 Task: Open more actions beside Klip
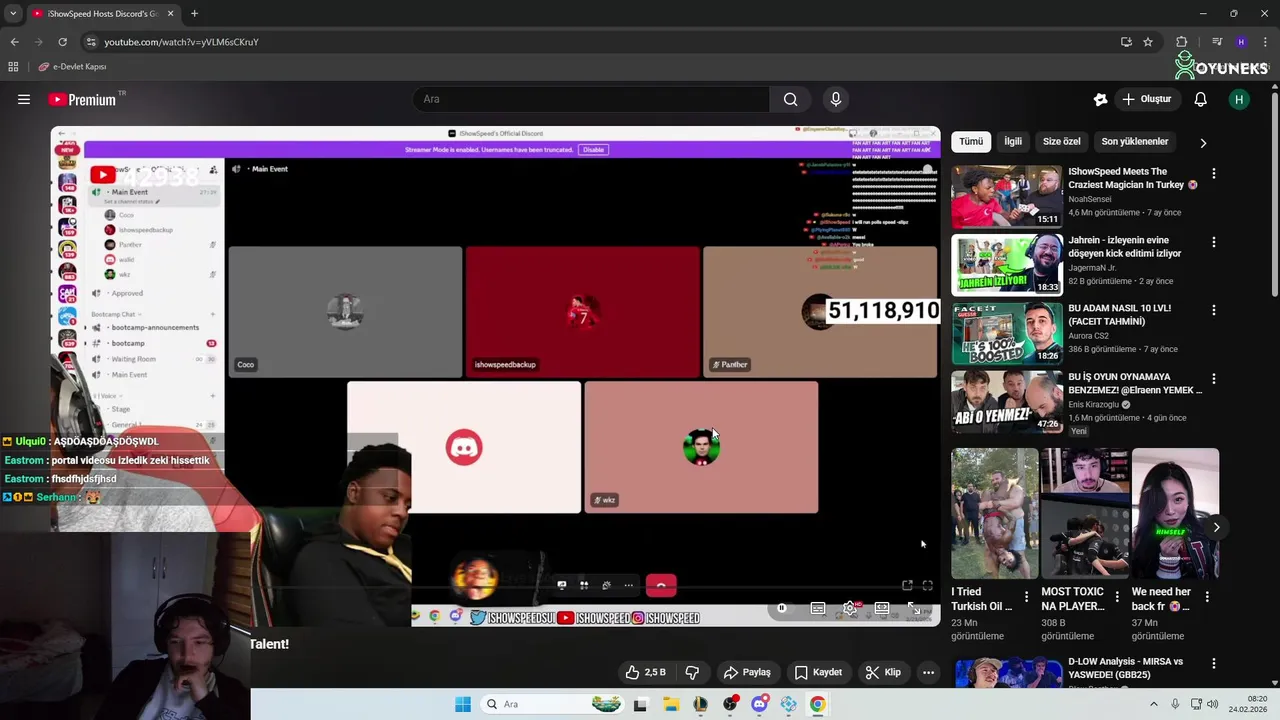click(928, 672)
